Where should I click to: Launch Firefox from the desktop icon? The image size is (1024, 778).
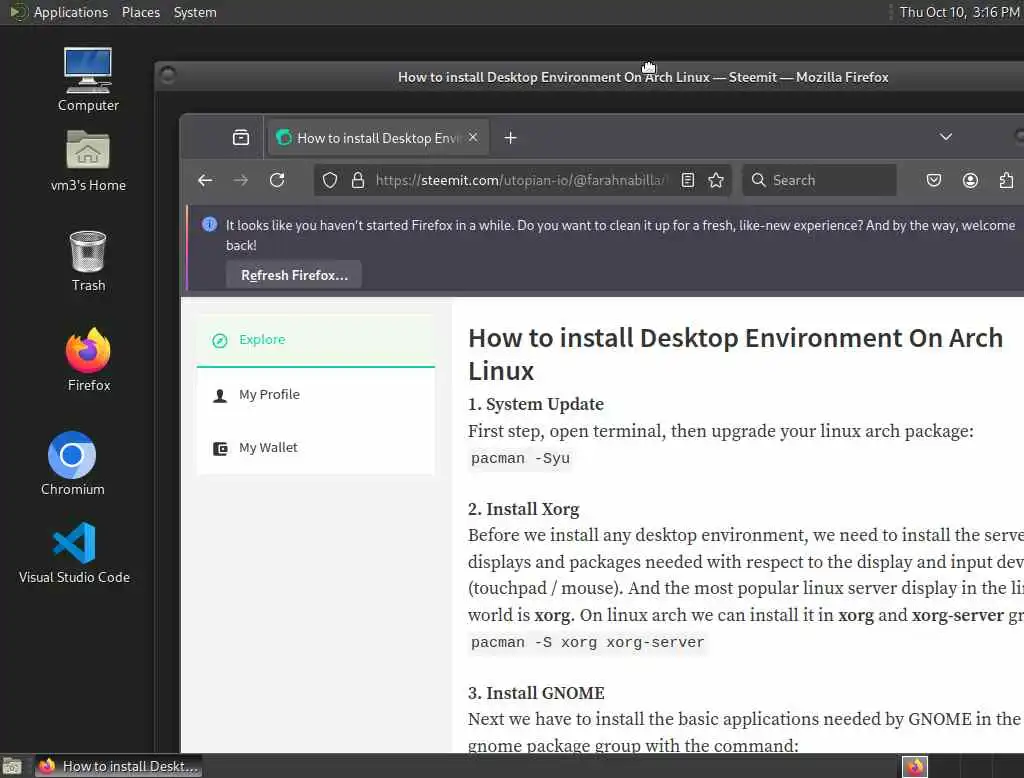pyautogui.click(x=88, y=360)
